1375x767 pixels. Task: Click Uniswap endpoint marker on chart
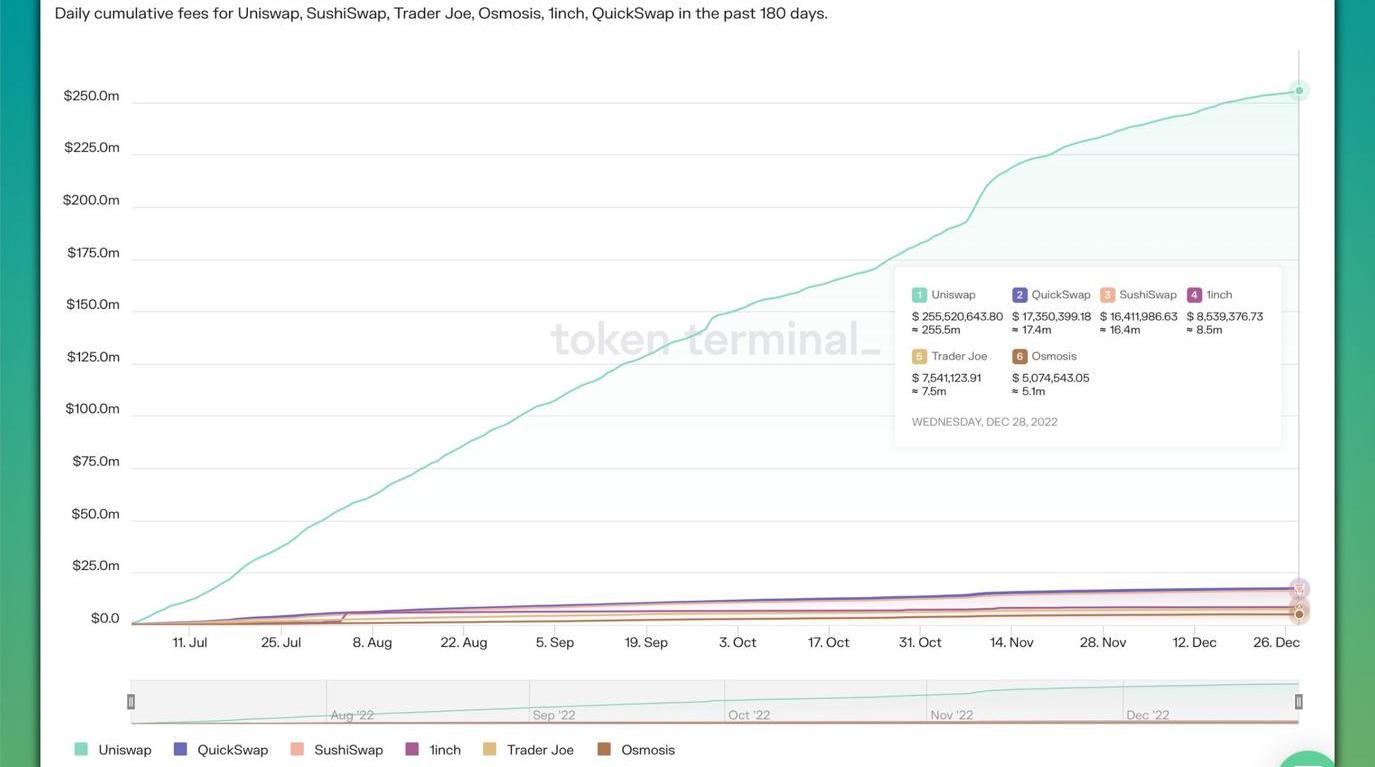tap(1299, 91)
